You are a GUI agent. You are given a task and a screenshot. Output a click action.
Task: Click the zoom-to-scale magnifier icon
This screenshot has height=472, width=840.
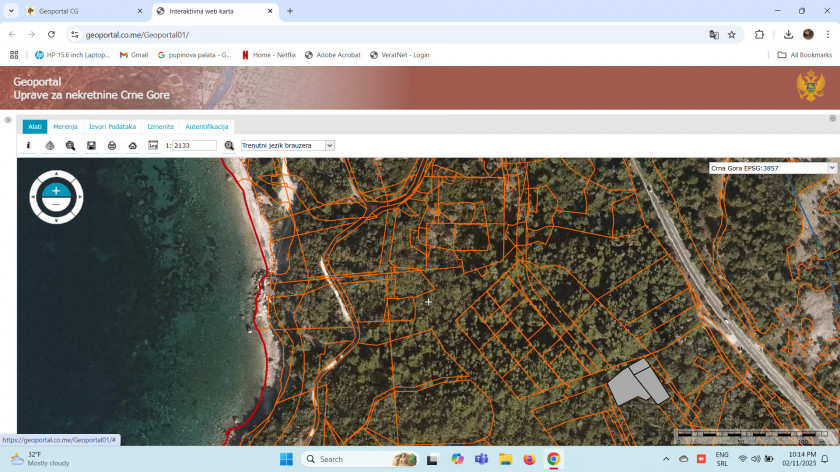(x=229, y=145)
